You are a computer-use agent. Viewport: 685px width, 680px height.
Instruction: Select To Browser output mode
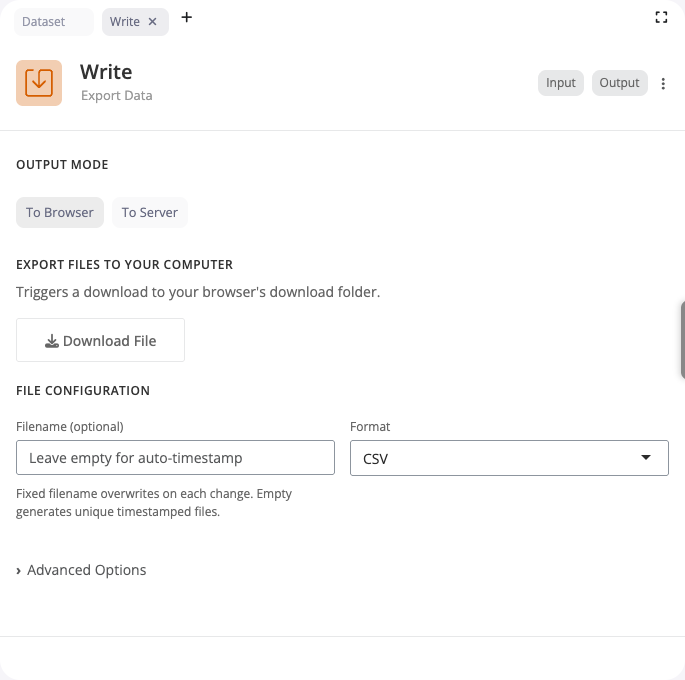coord(60,212)
